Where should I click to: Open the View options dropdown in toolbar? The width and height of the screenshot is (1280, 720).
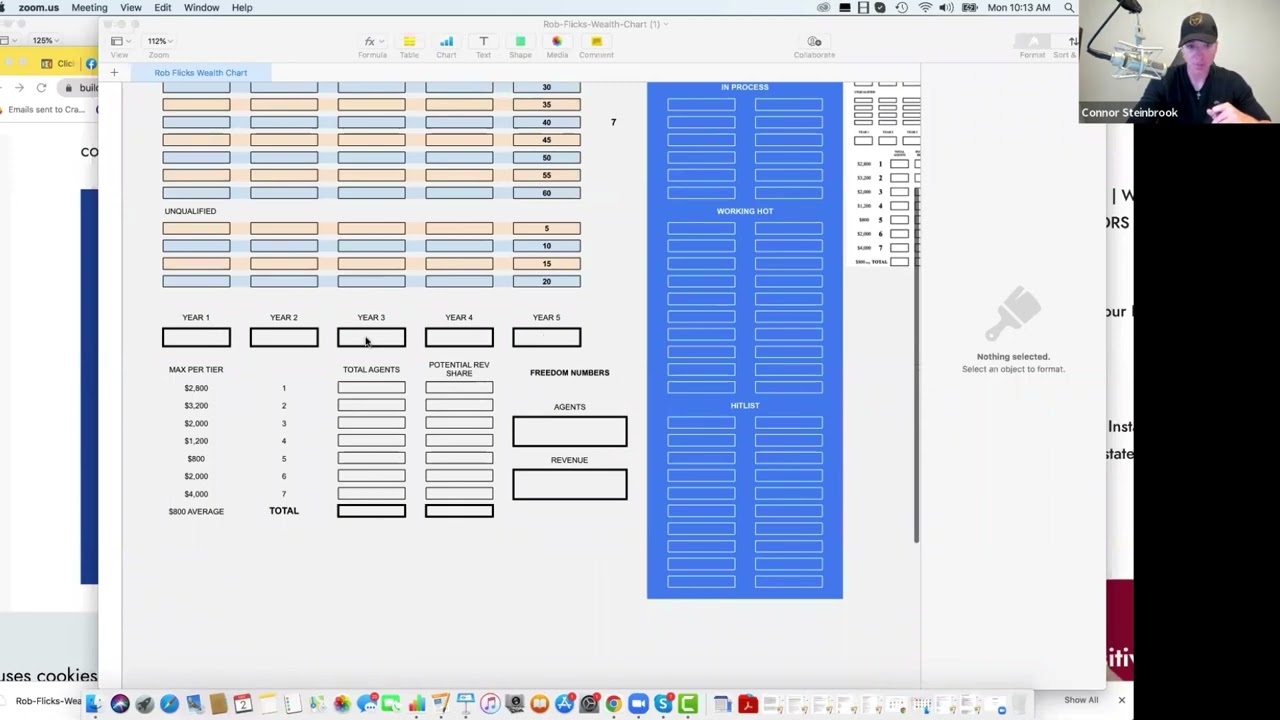coord(118,42)
